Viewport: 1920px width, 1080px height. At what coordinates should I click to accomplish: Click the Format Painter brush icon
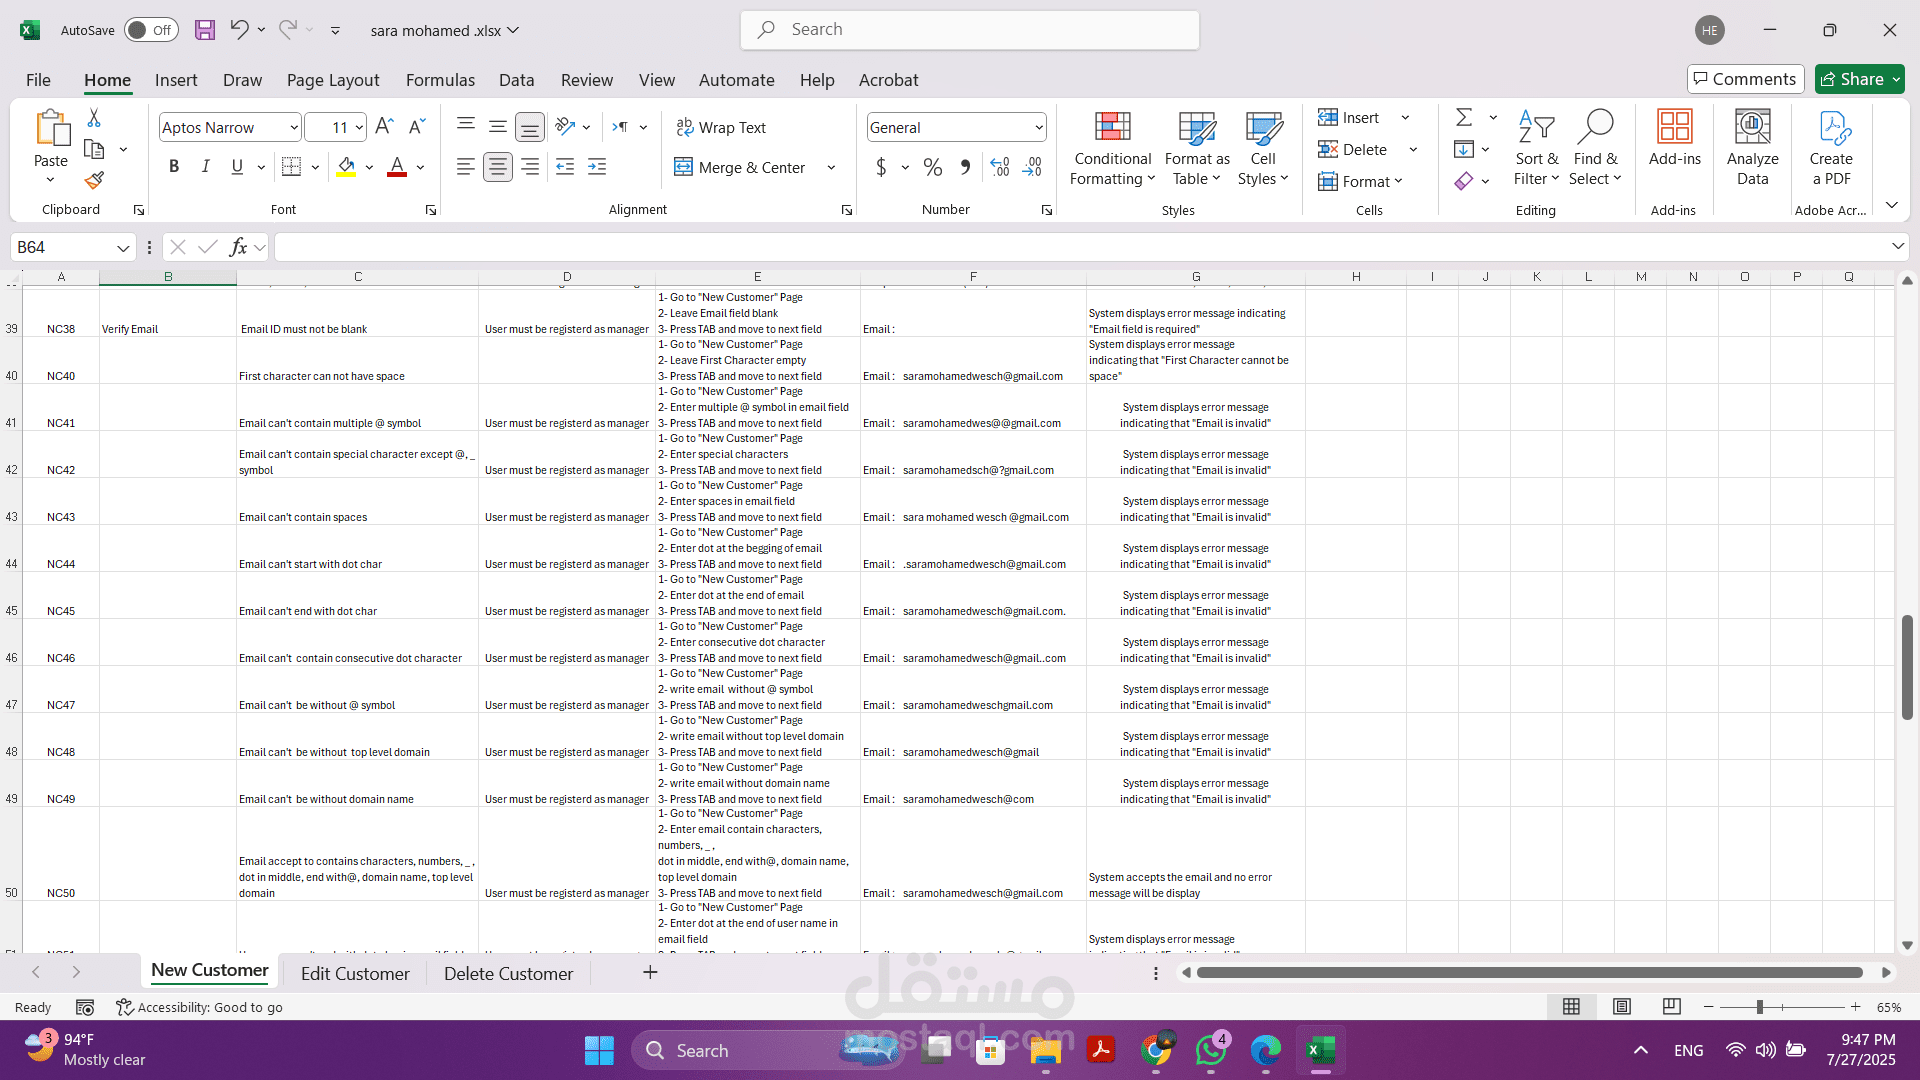(94, 180)
